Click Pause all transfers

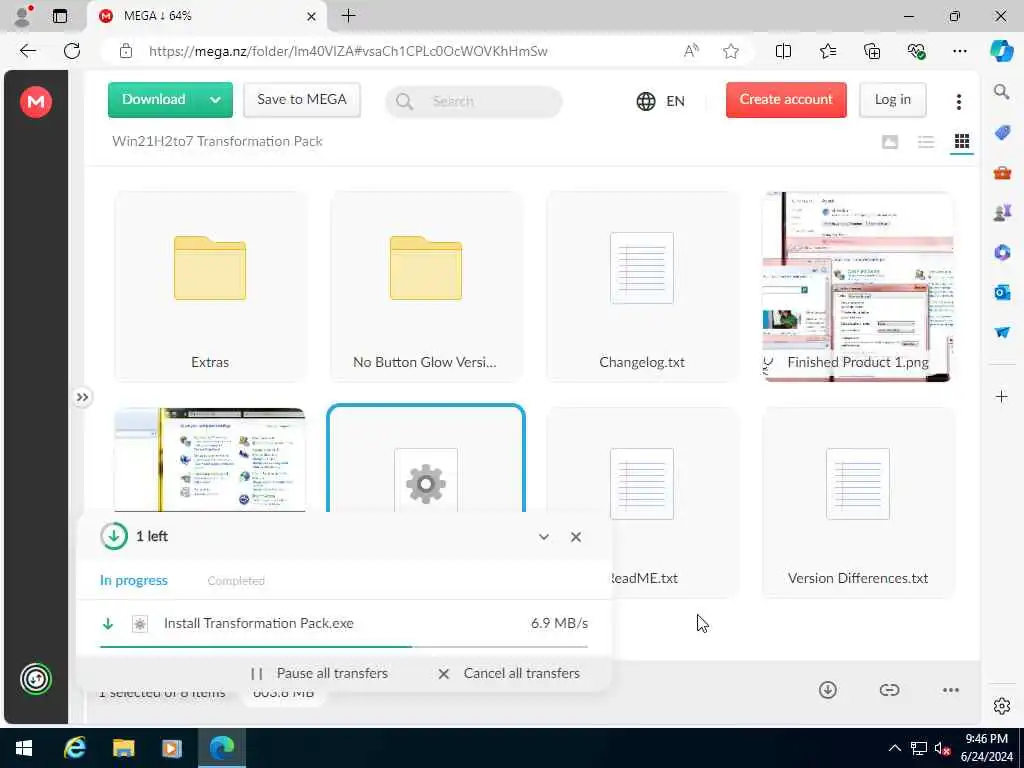319,673
